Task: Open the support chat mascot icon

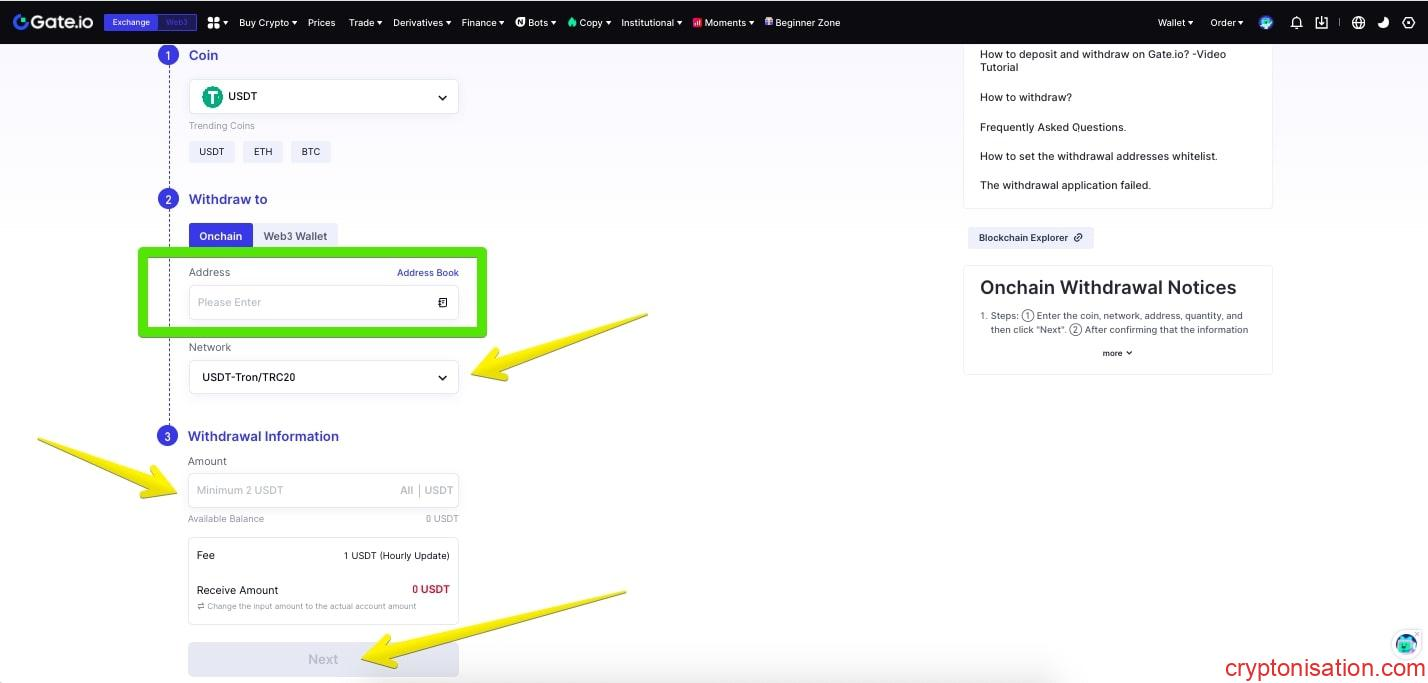Action: click(1406, 643)
